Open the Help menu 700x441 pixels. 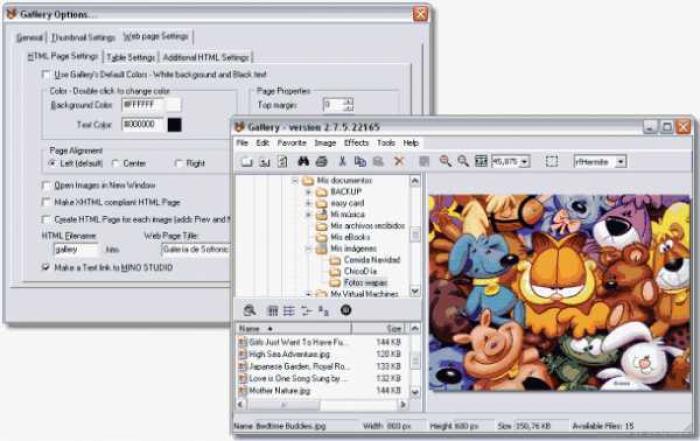(411, 143)
